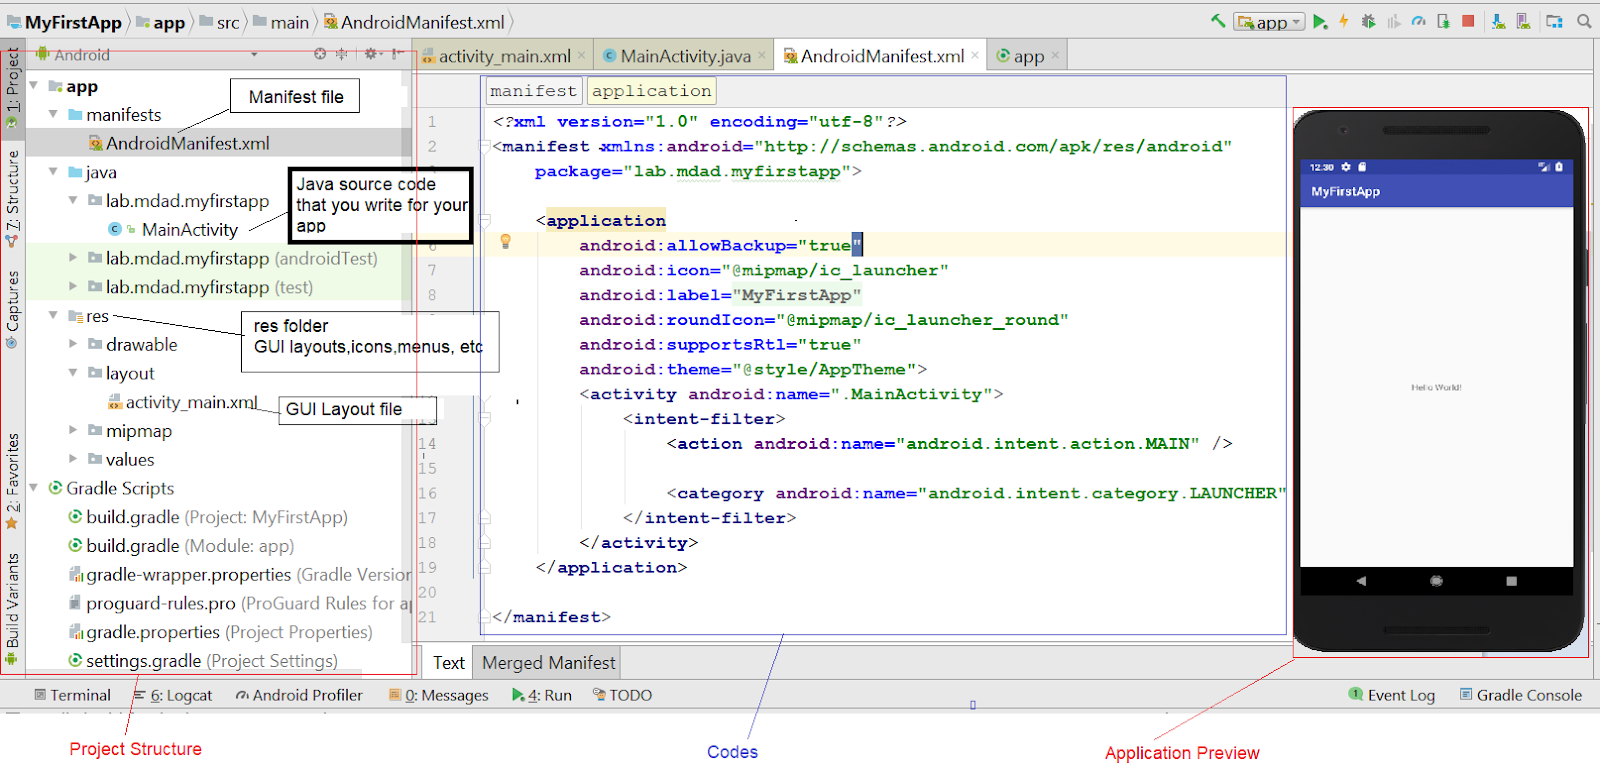Click src in the navigation breadcrumb
Viewport: 1600px width, 772px height.
[x=228, y=22]
